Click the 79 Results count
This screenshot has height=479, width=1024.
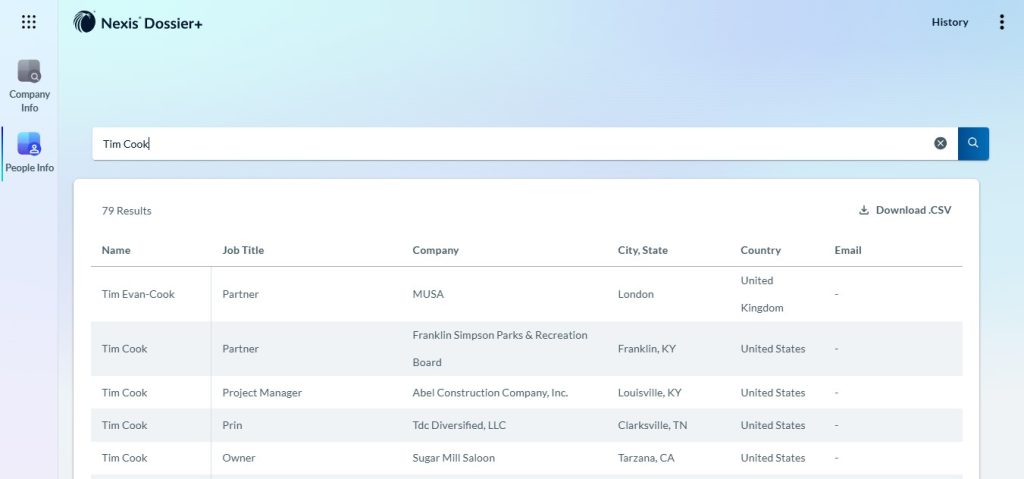126,211
